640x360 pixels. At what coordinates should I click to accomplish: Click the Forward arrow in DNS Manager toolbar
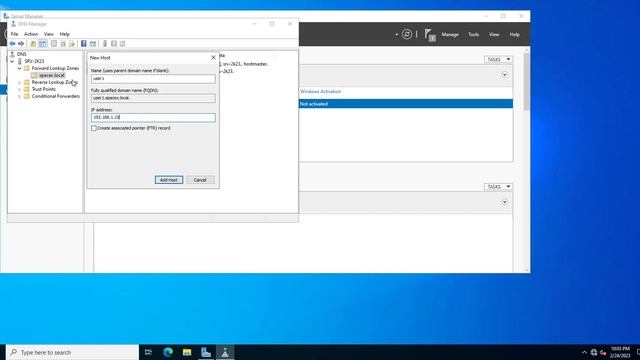tap(21, 44)
